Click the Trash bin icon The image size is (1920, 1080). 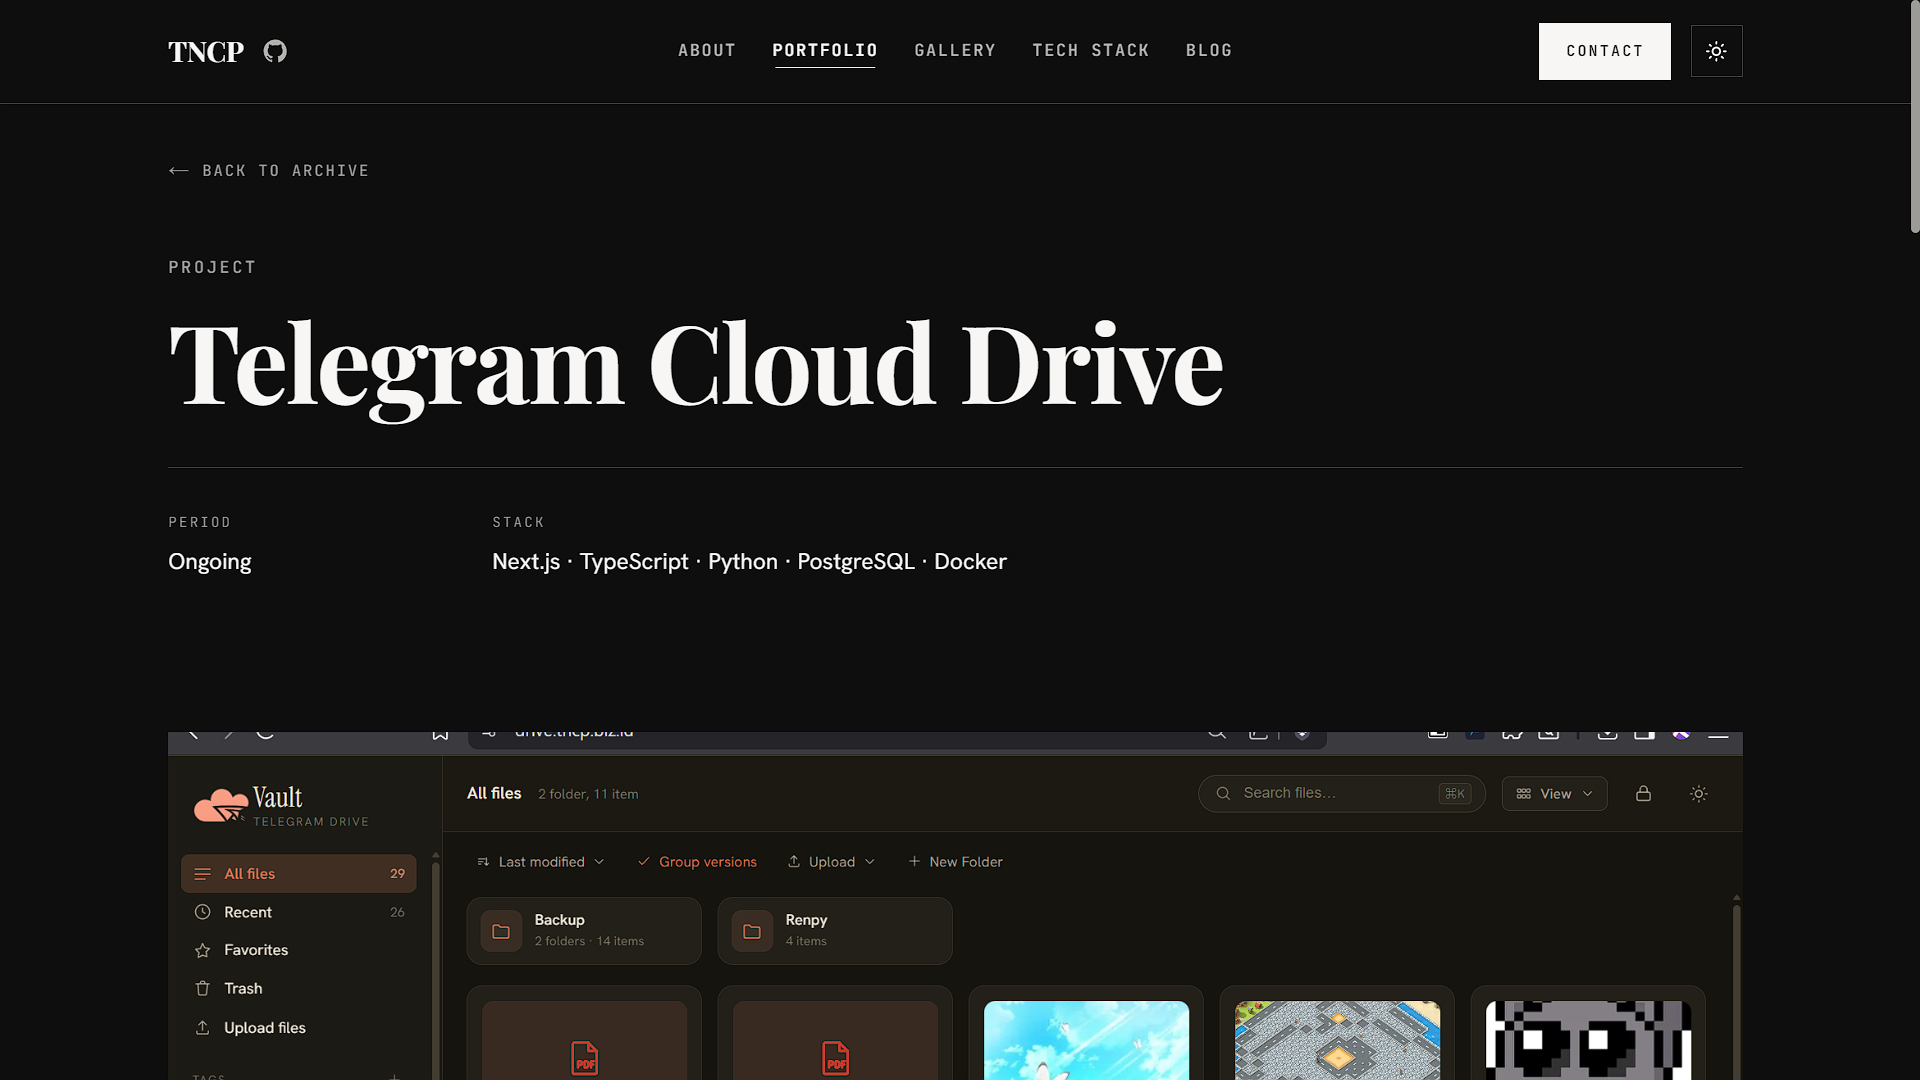pos(203,988)
